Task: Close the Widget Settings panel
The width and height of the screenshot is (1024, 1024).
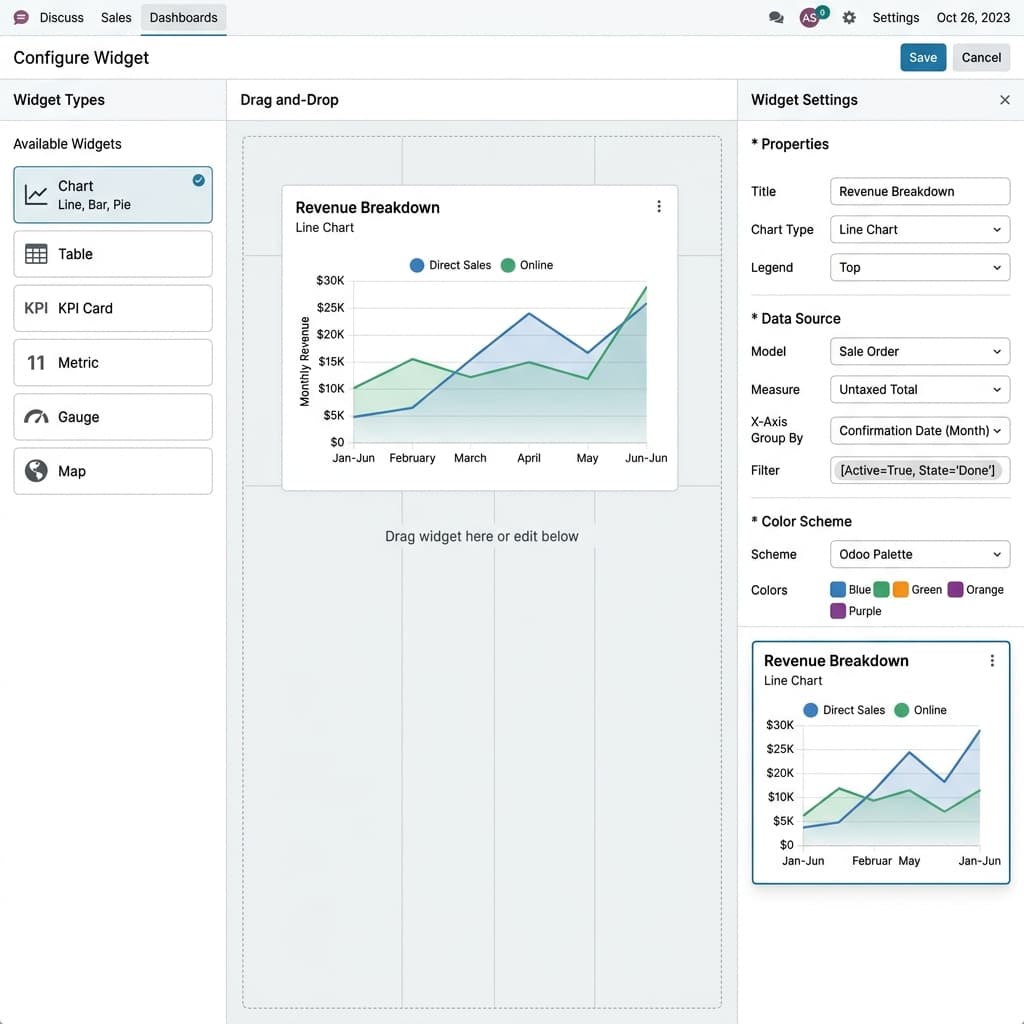Action: [x=1004, y=100]
